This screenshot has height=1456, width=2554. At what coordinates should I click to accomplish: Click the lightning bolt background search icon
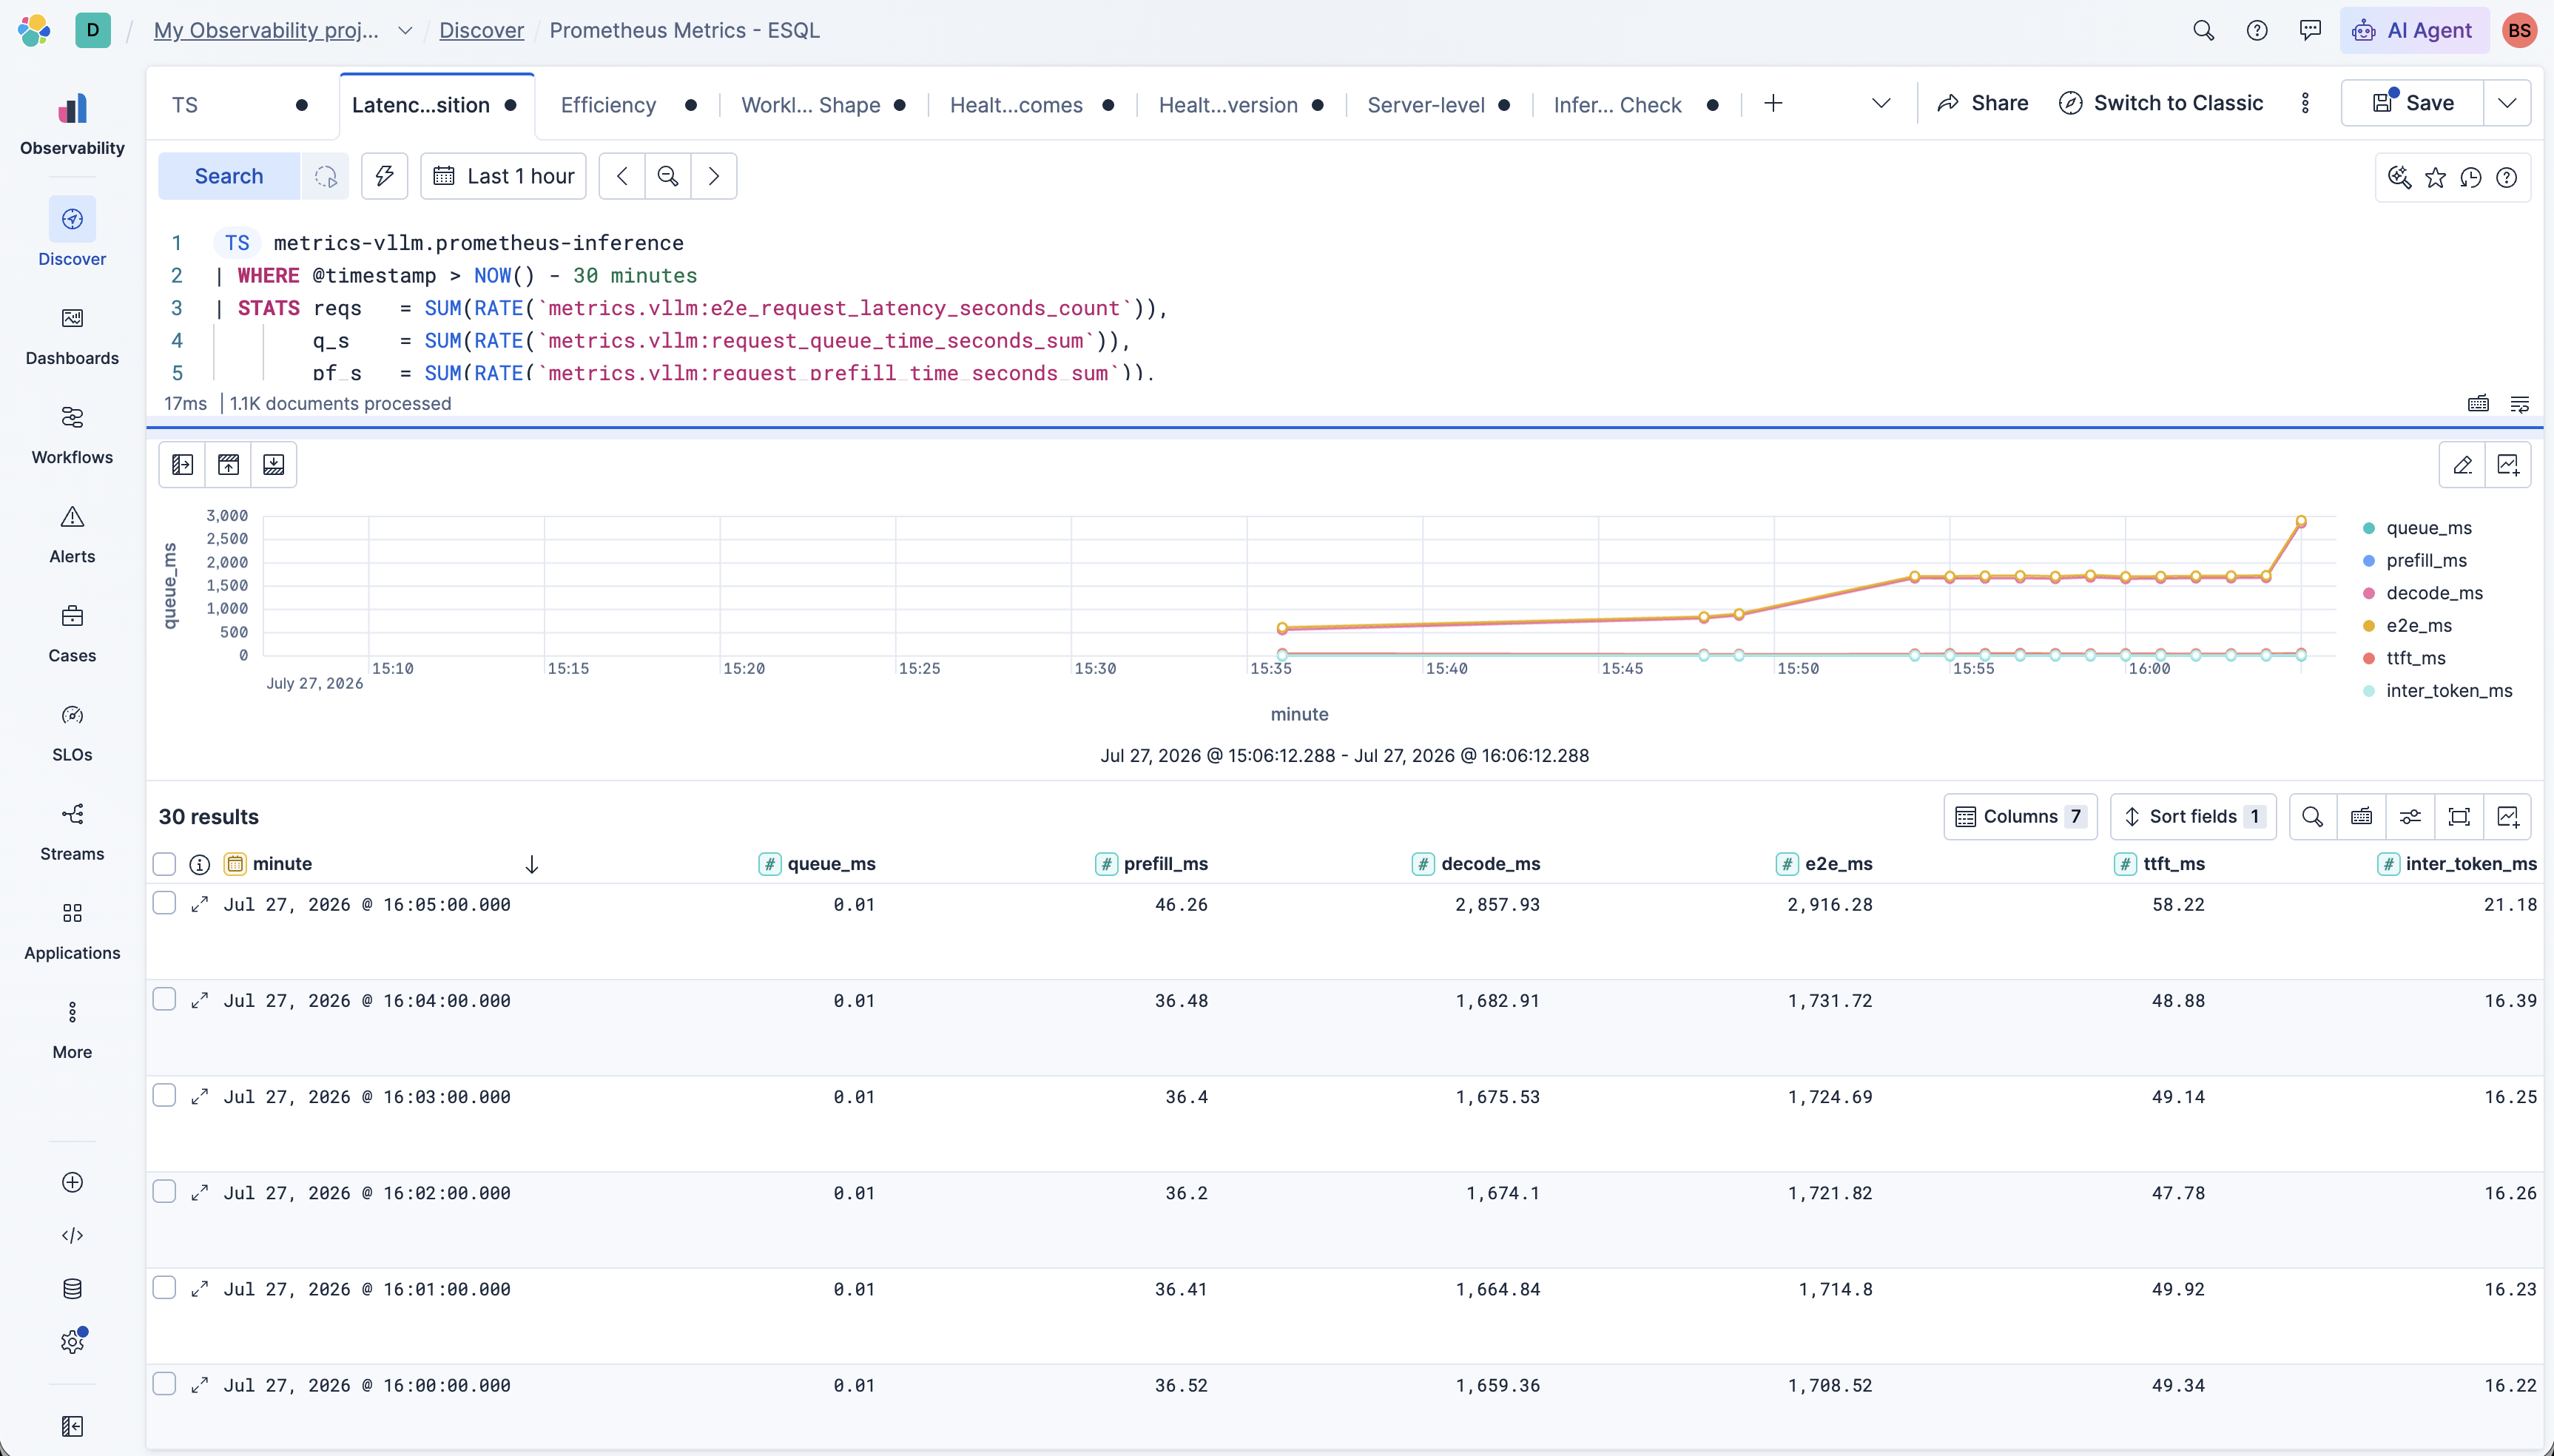[x=384, y=176]
